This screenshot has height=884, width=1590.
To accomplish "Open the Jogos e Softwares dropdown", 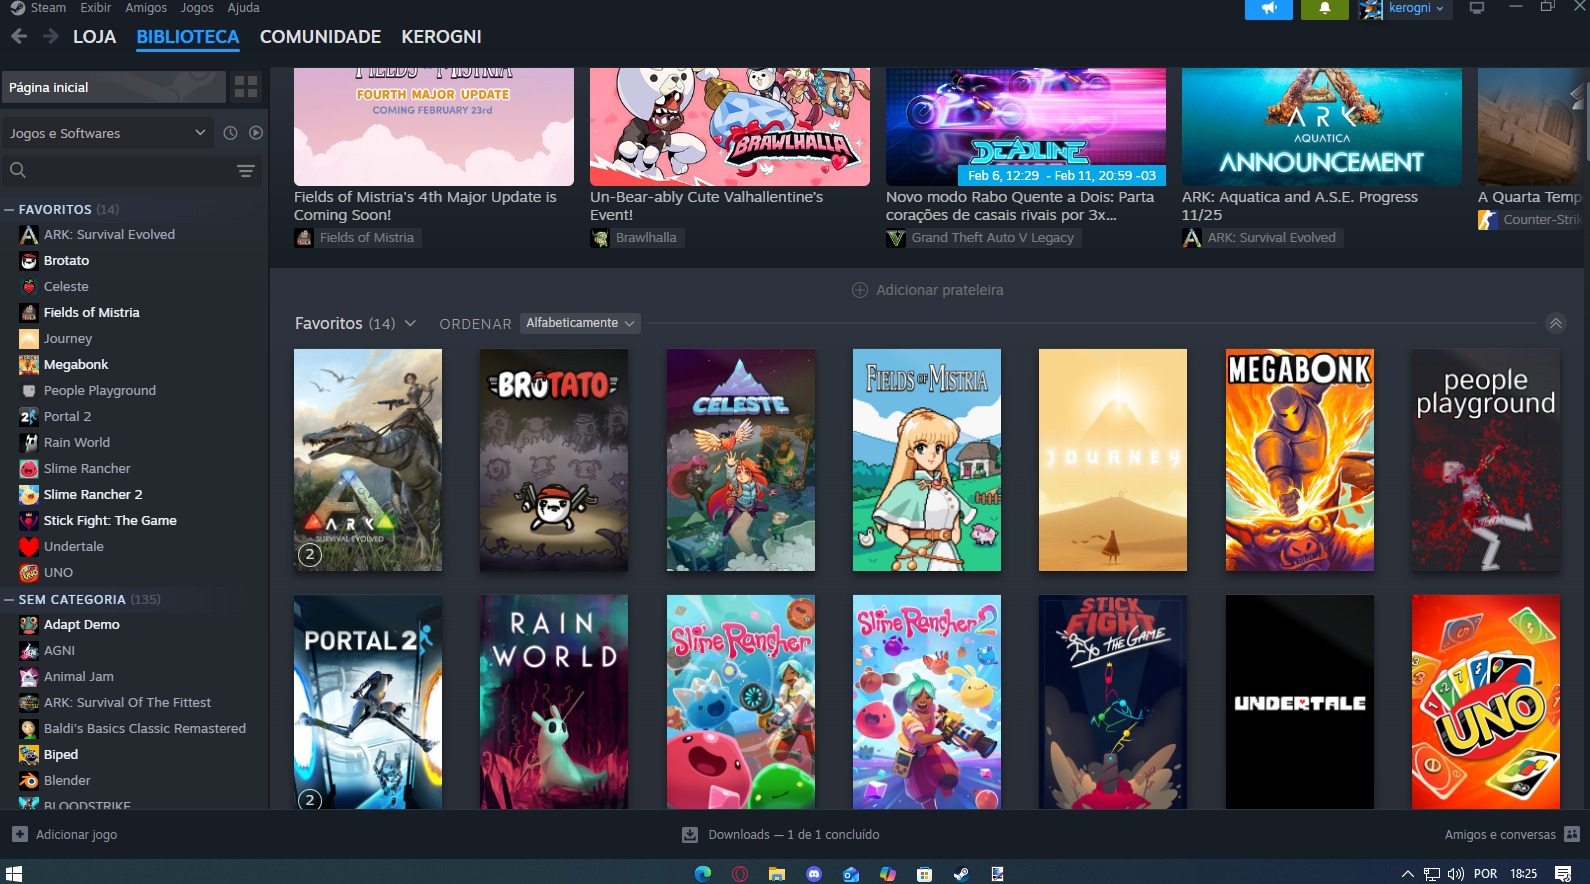I will (107, 133).
